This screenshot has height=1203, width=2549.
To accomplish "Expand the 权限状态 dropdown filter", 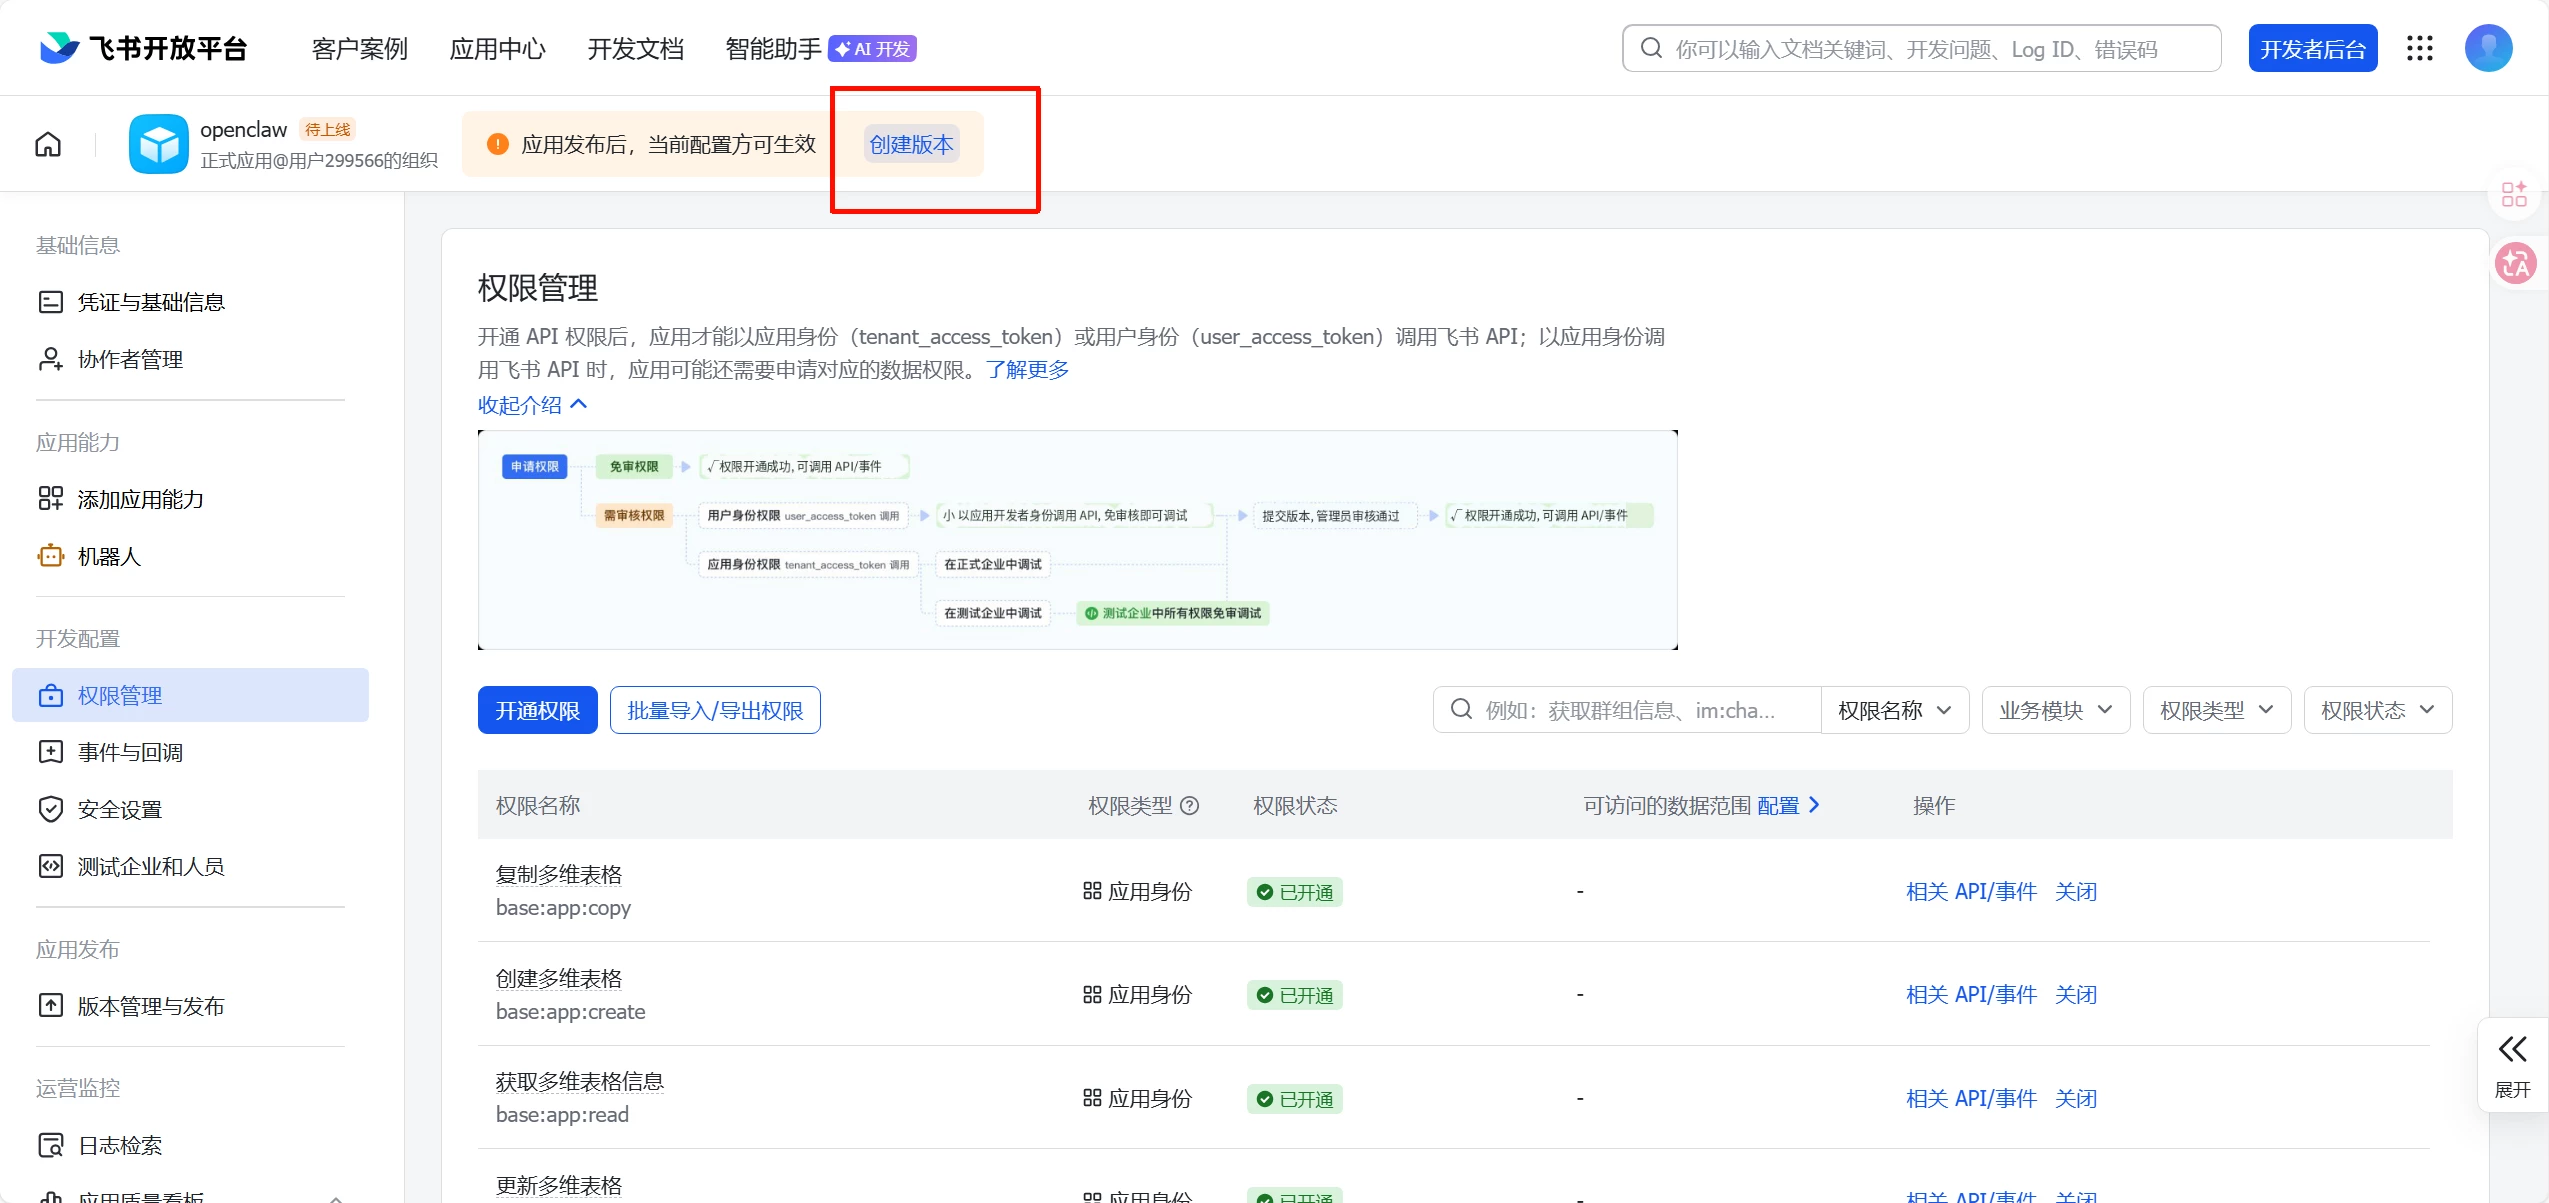I will coord(2377,710).
